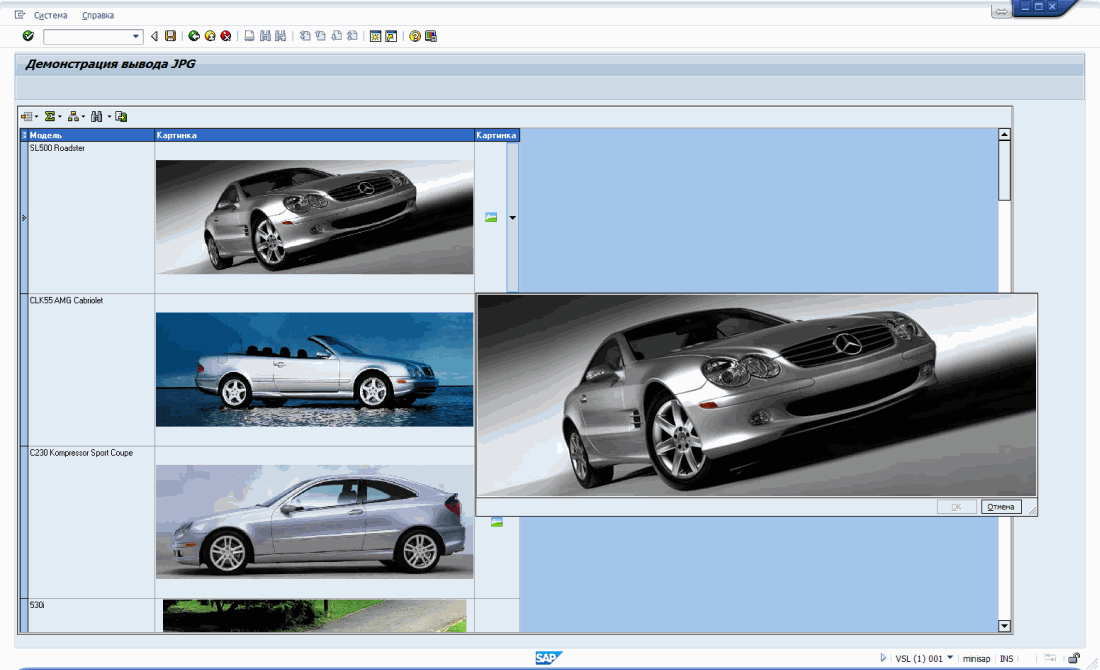Image resolution: width=1100 pixels, height=670 pixels.
Task: Open the window menu icon left of Система
Action: point(20,15)
